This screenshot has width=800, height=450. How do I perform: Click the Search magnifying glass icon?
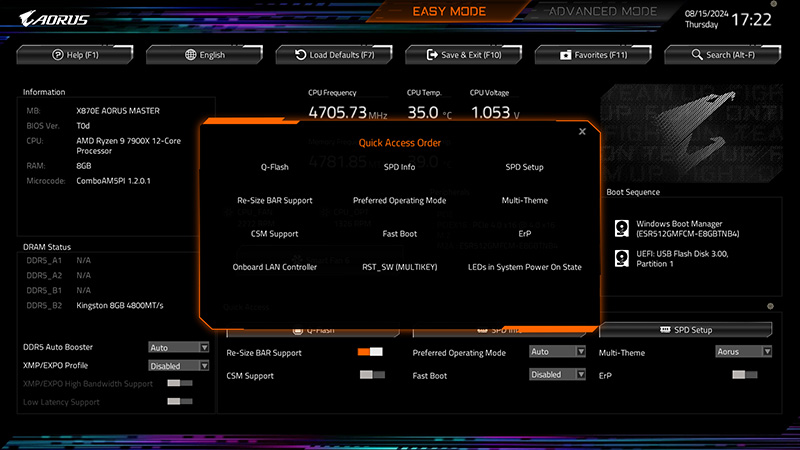tap(697, 55)
